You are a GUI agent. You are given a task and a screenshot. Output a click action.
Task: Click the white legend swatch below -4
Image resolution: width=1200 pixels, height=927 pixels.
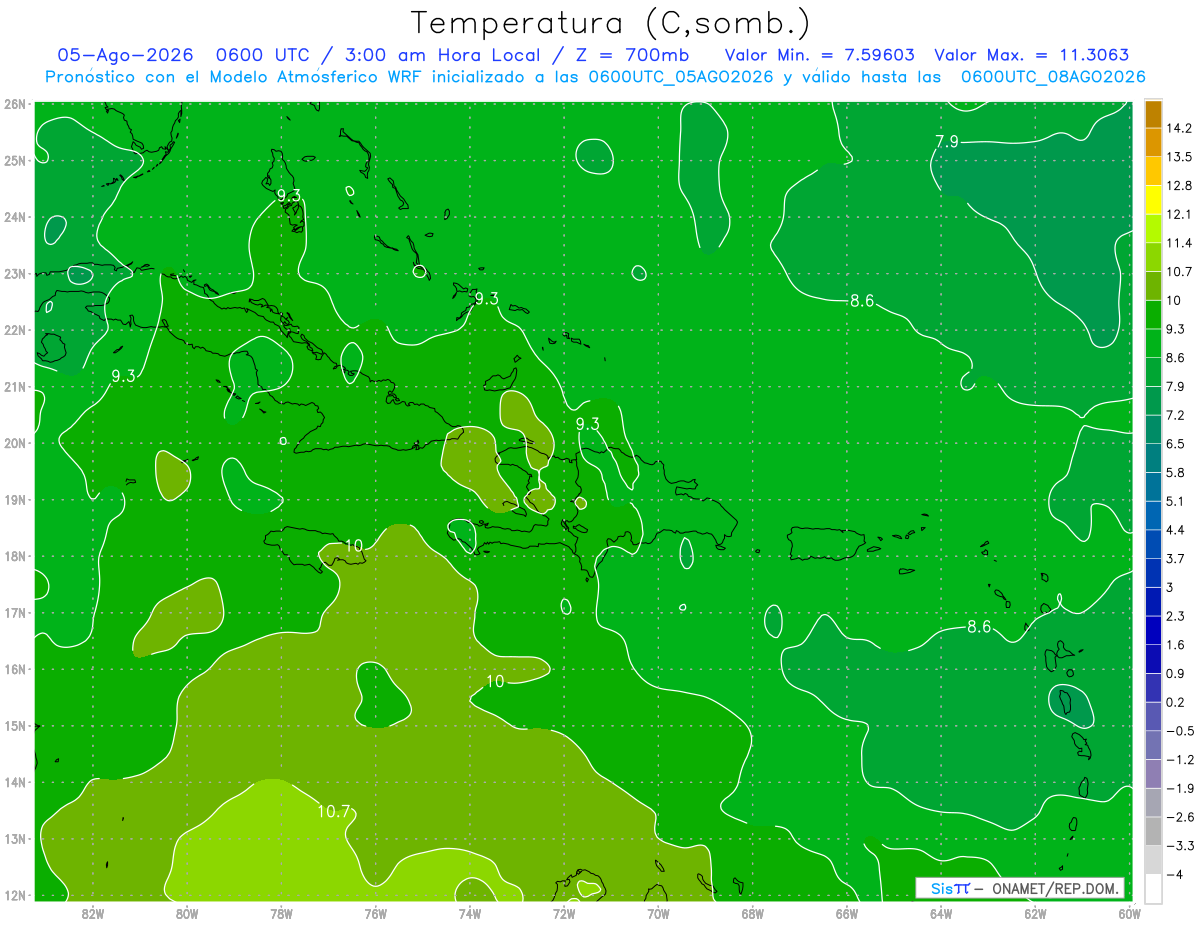[1153, 889]
